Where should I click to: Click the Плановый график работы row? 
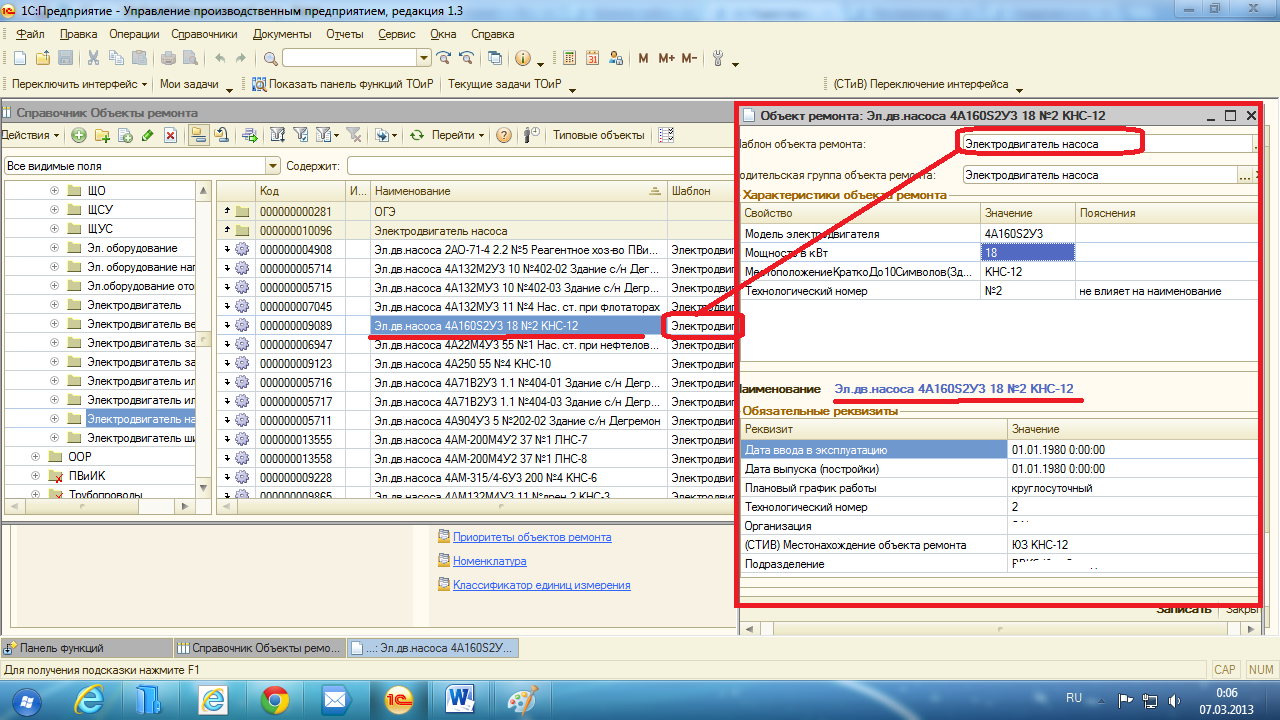click(x=1000, y=488)
